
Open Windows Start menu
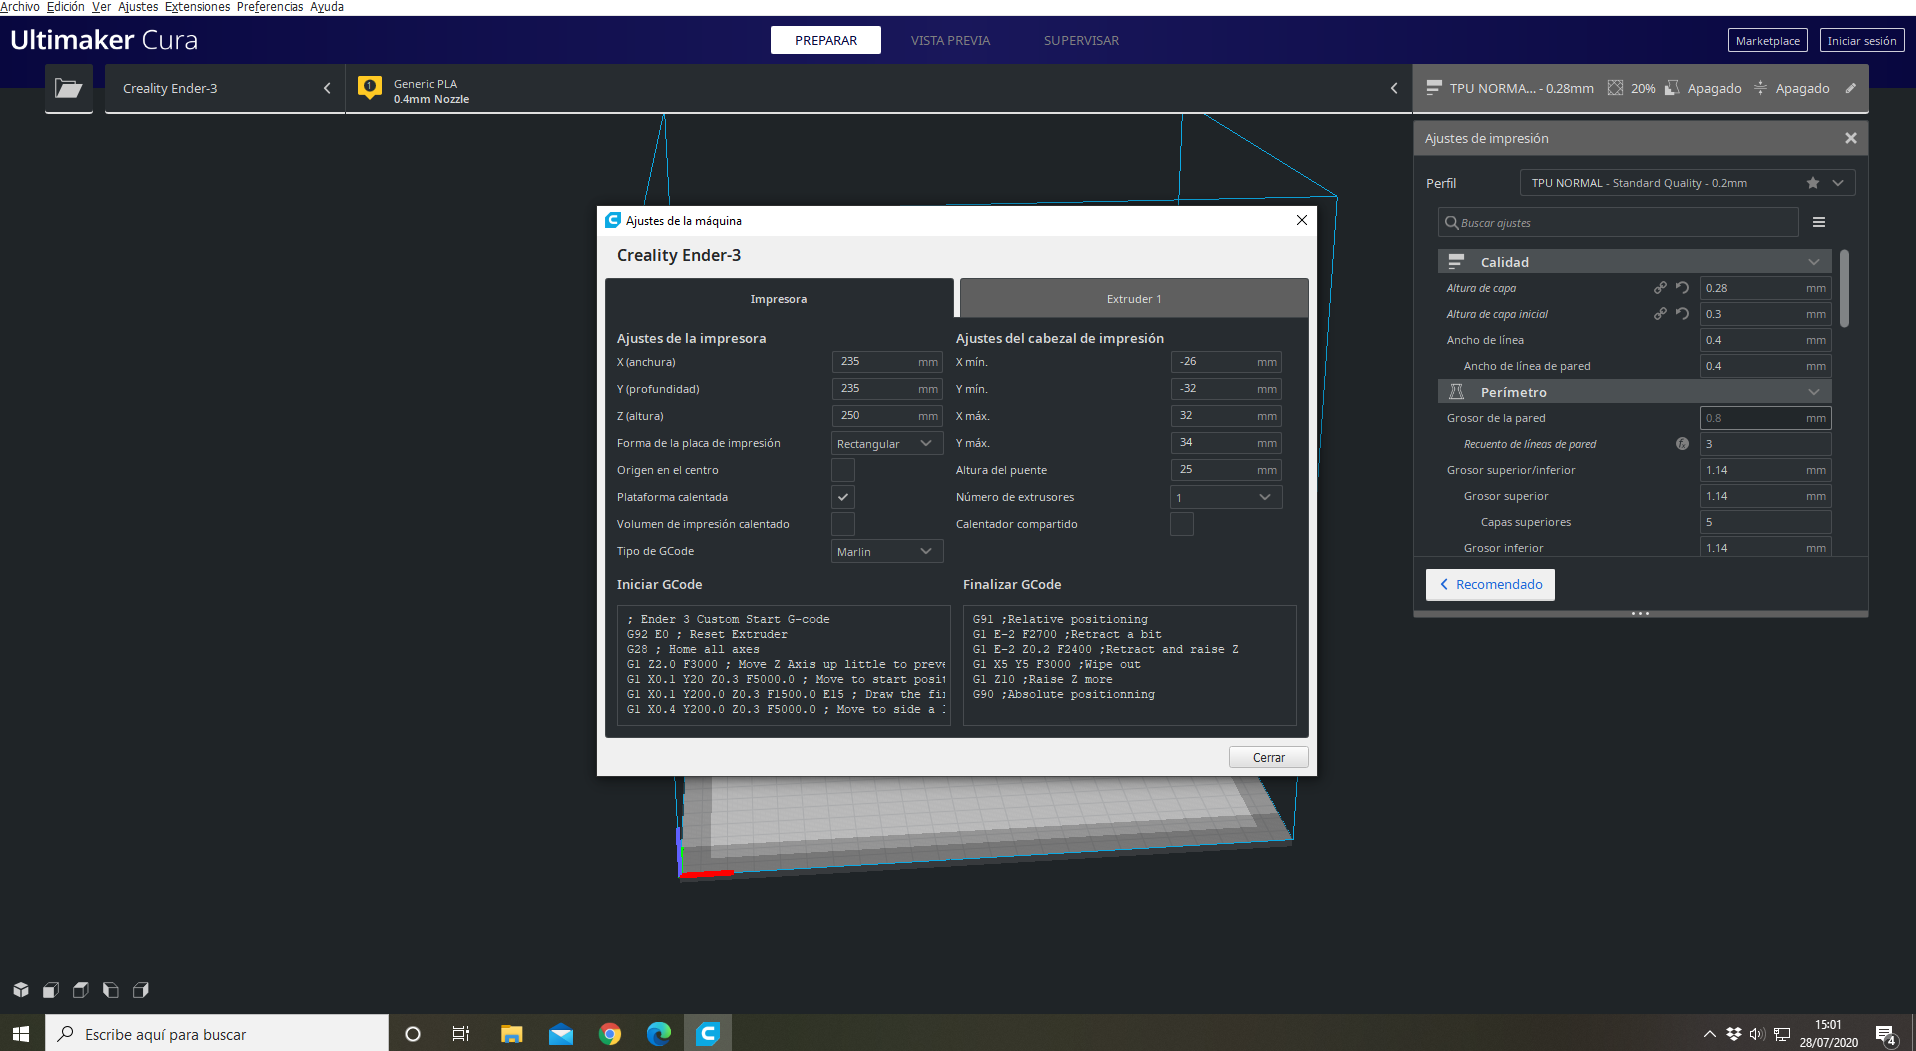(x=21, y=1033)
